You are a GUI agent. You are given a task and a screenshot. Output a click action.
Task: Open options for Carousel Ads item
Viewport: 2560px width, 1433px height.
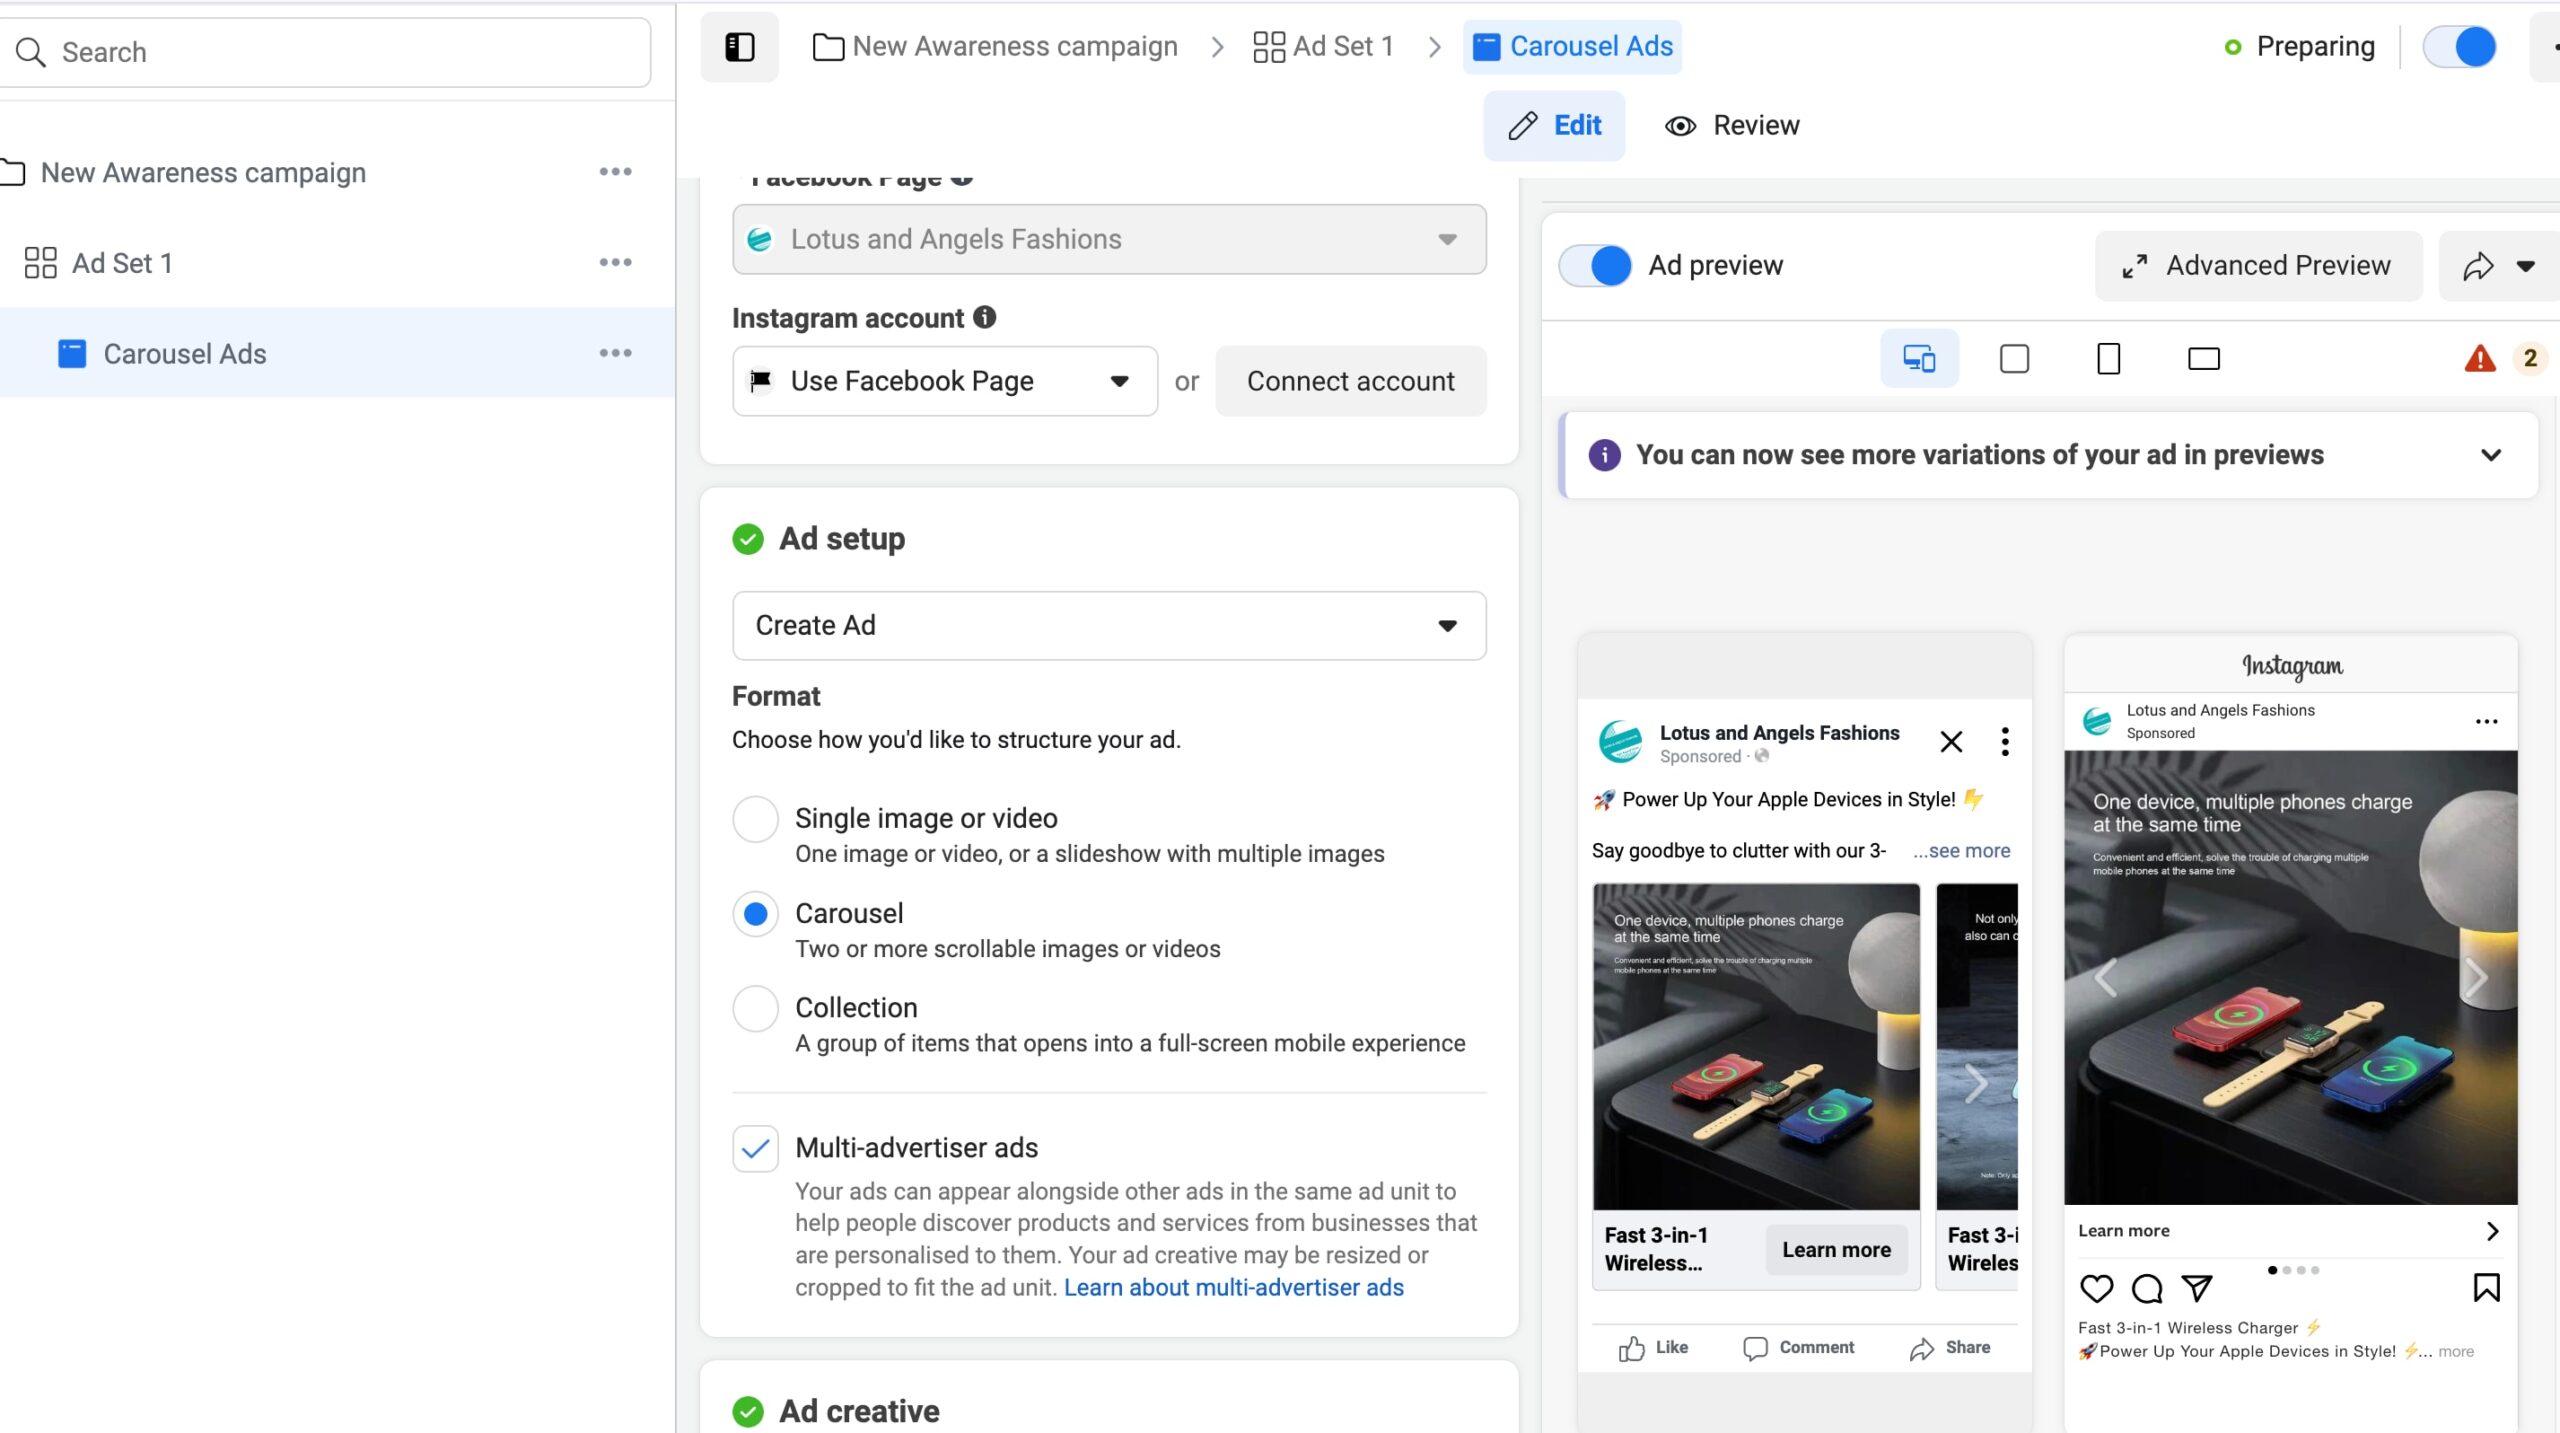coord(615,353)
